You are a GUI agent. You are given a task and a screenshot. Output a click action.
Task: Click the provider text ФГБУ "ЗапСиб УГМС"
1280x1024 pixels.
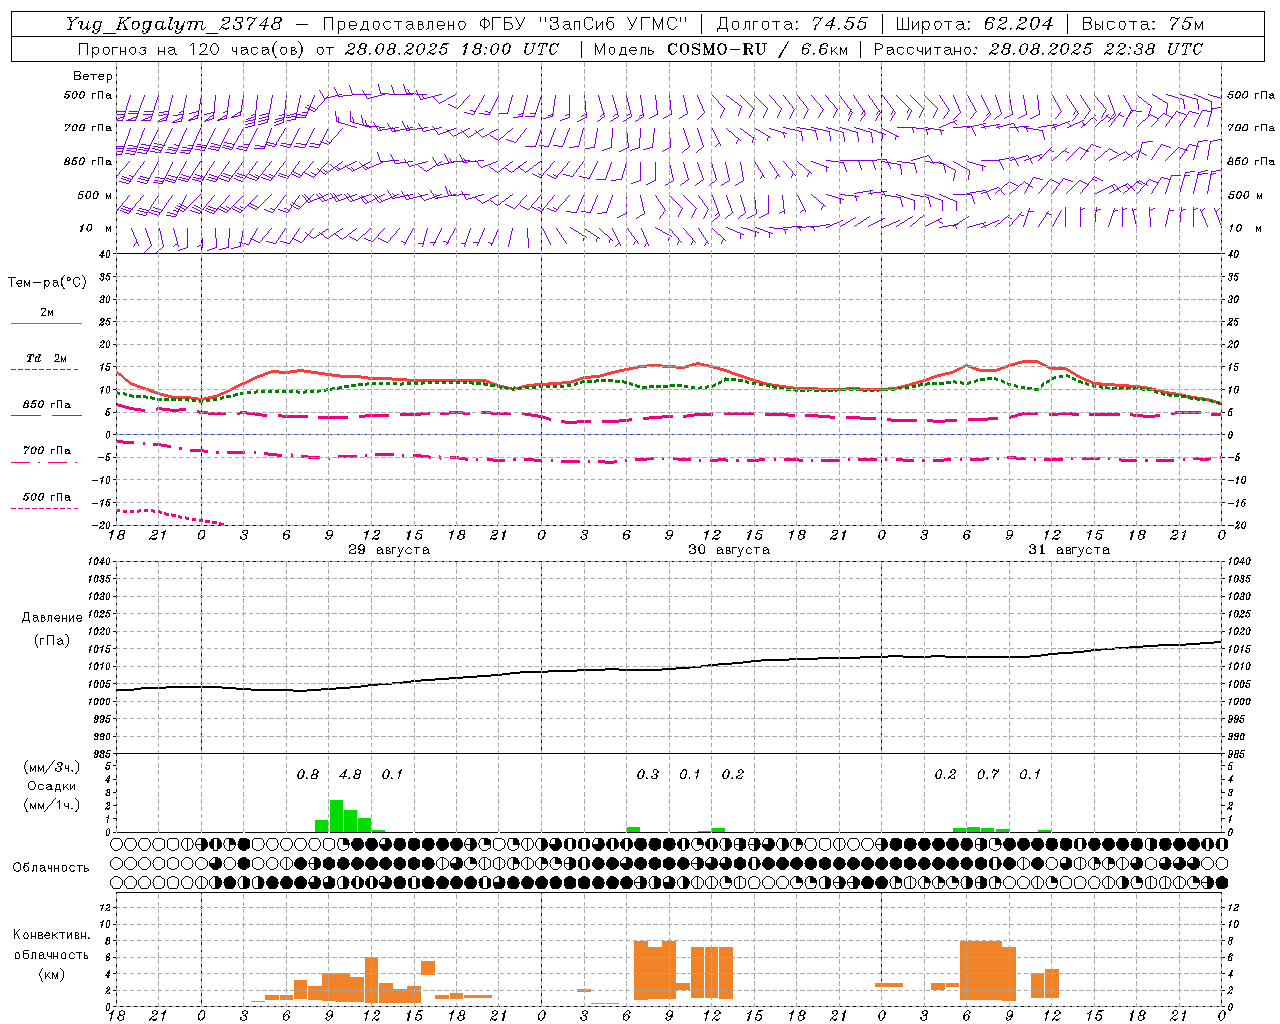582,24
